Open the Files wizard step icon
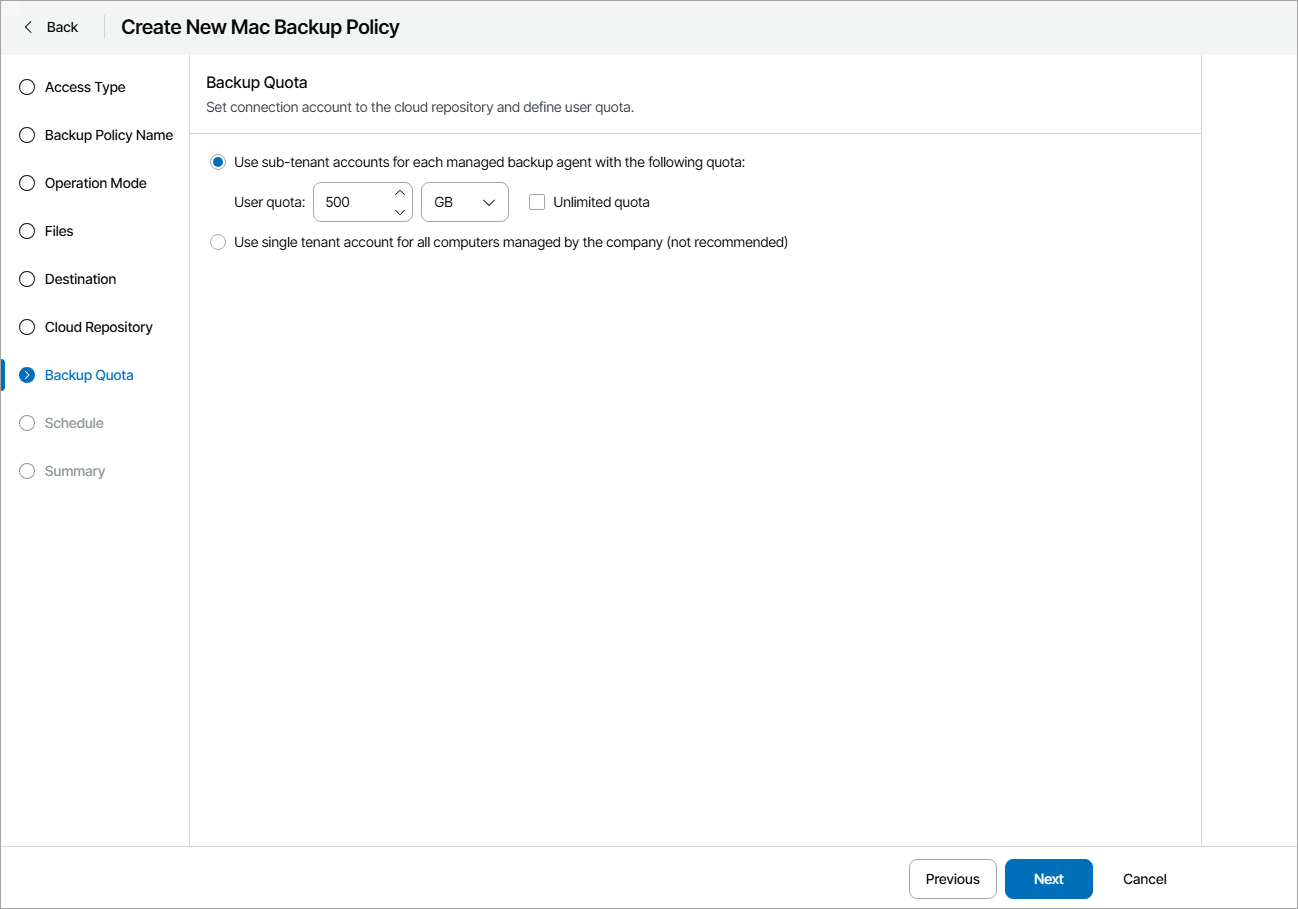The height and width of the screenshot is (909, 1298). click(26, 231)
